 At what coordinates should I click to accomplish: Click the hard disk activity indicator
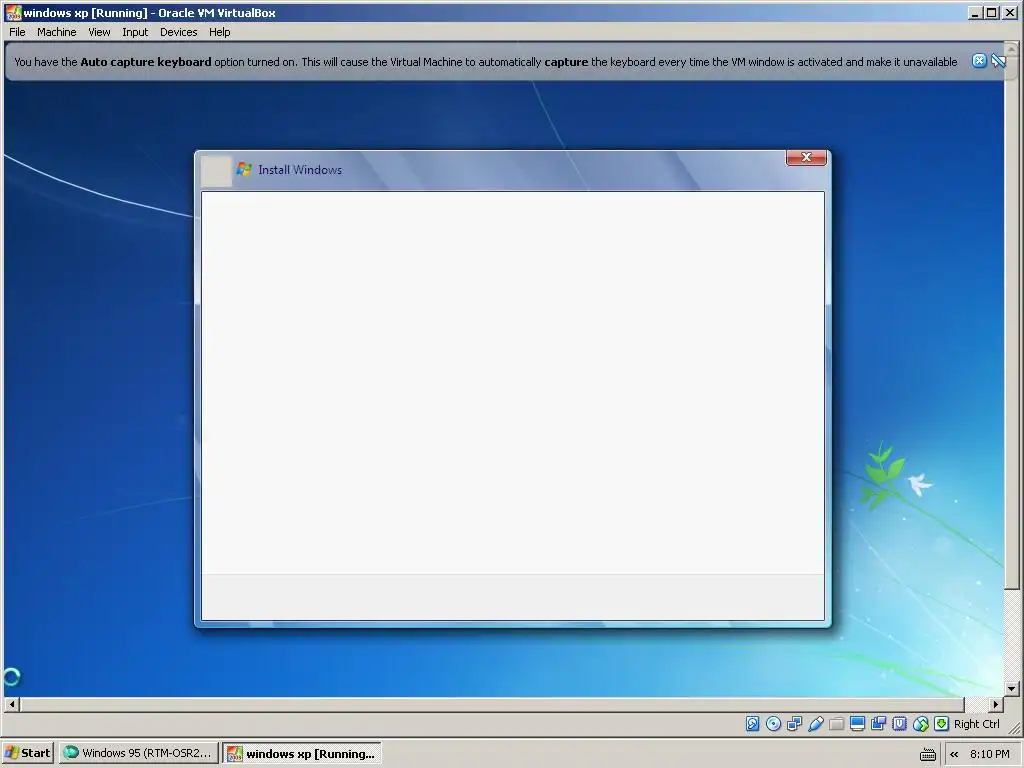coord(752,724)
